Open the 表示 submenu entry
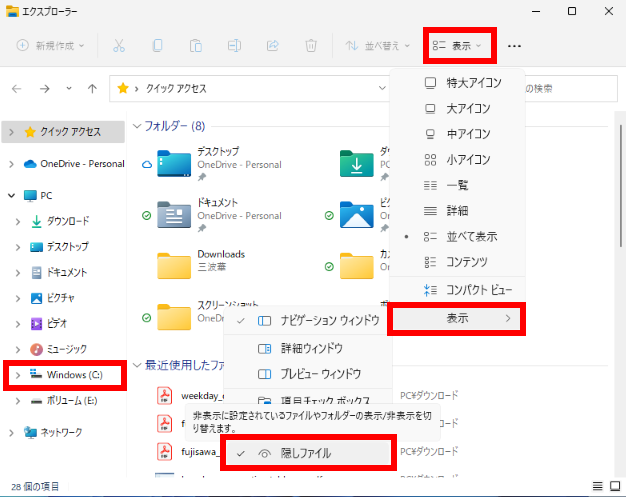 457,319
